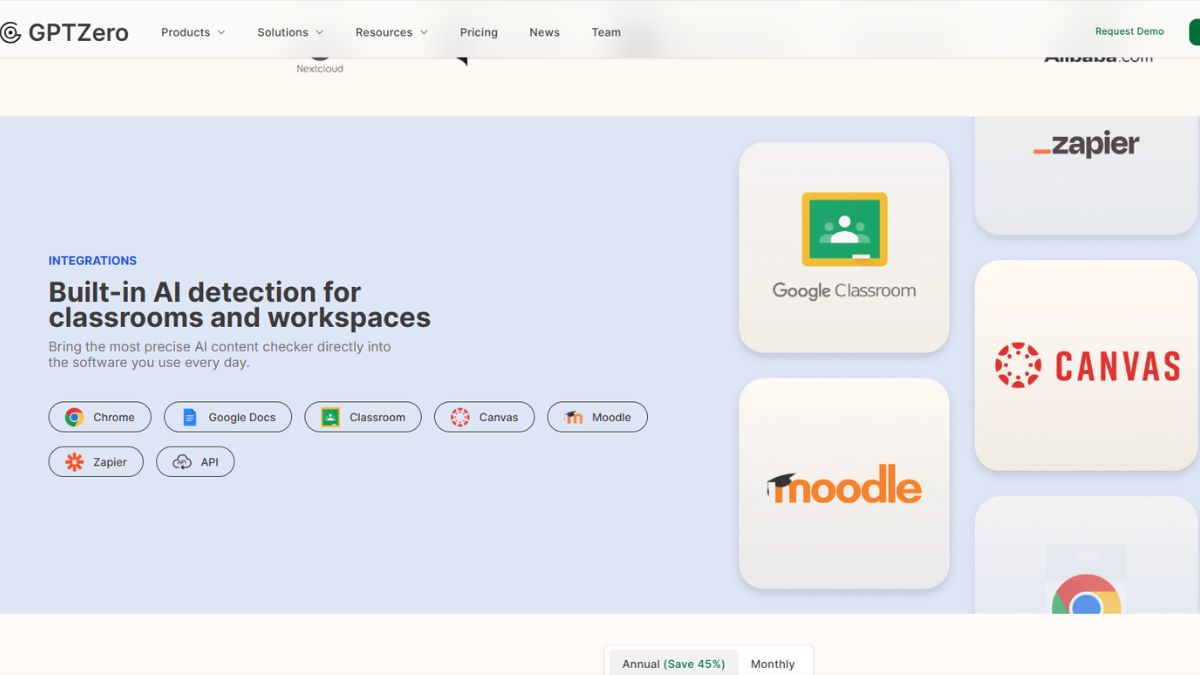1200x675 pixels.
Task: Open the Products menu
Action: click(193, 32)
